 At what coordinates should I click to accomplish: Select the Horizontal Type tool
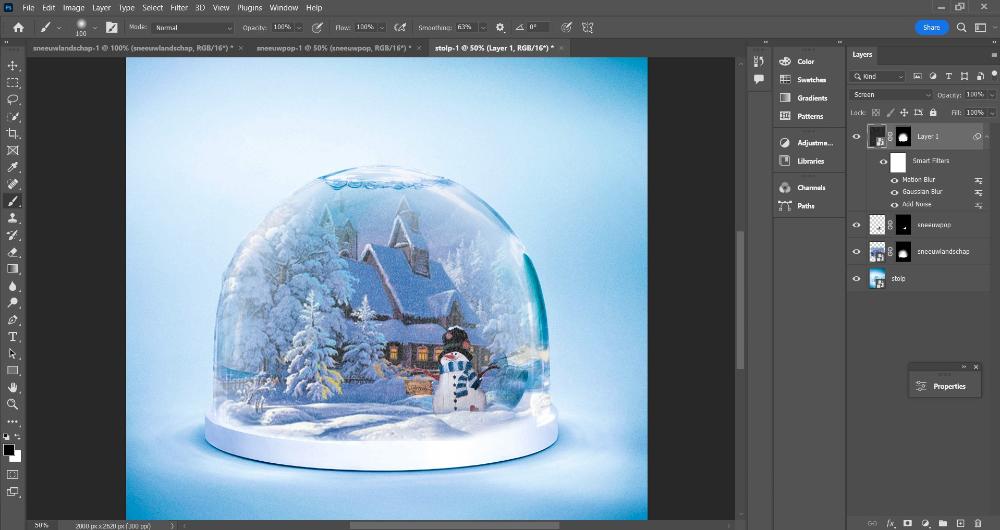[x=13, y=337]
